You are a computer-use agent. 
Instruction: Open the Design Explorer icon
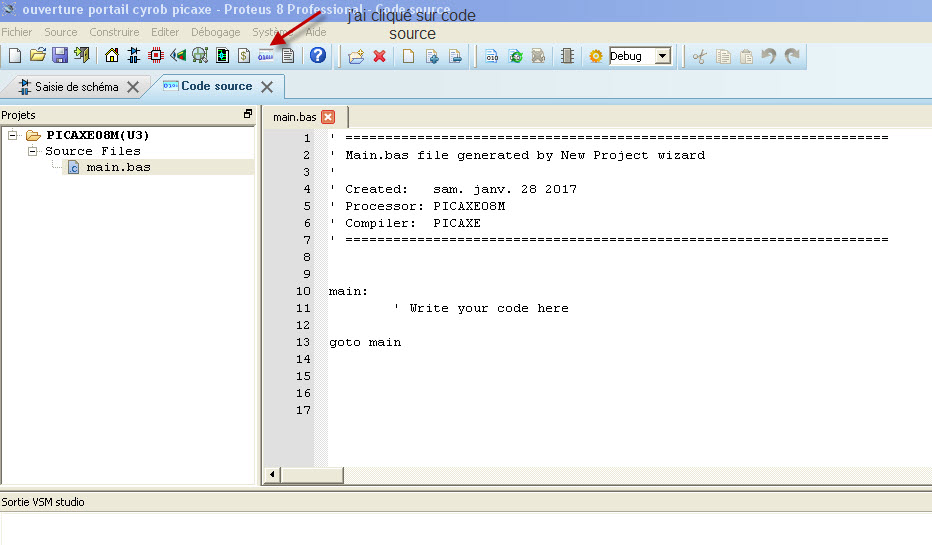point(222,56)
